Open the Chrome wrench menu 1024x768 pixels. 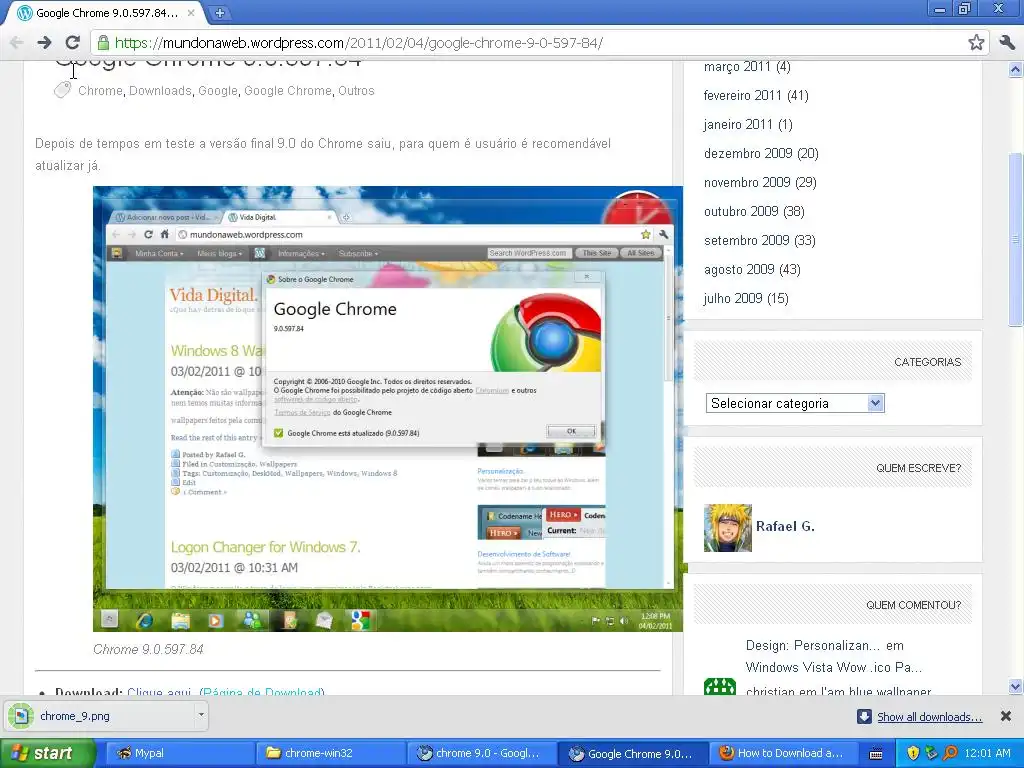click(1006, 43)
